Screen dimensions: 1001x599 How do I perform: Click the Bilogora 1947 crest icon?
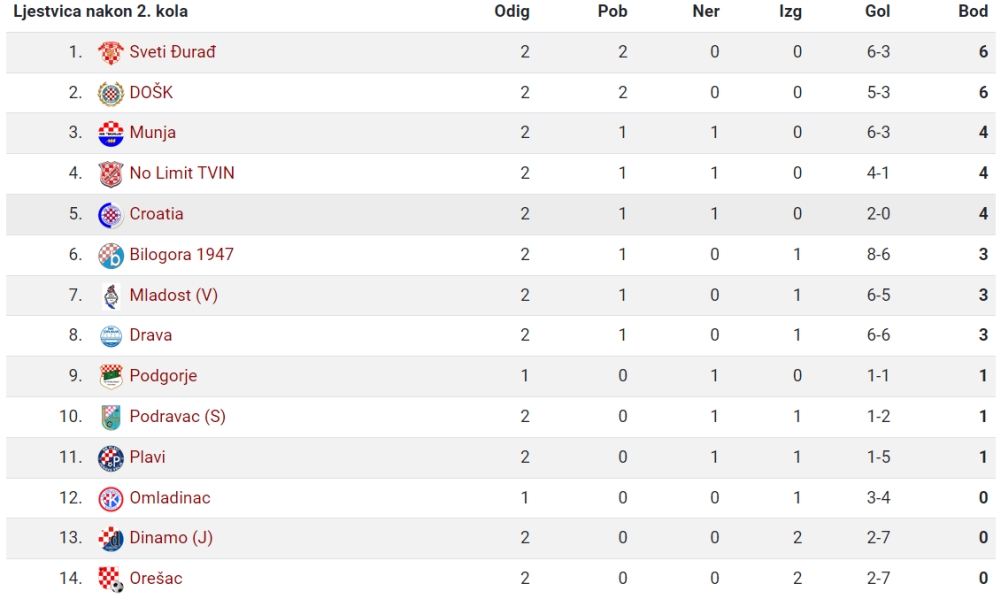(x=110, y=255)
